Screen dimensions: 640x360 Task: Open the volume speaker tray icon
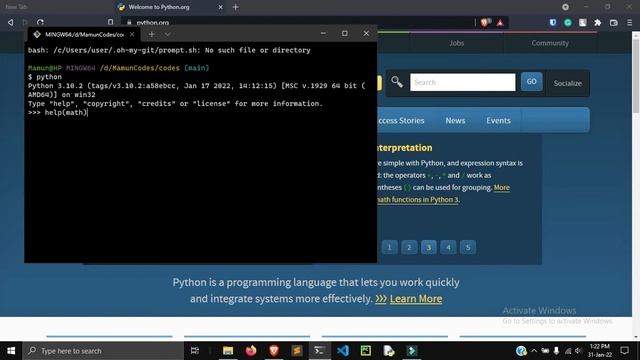(578, 351)
